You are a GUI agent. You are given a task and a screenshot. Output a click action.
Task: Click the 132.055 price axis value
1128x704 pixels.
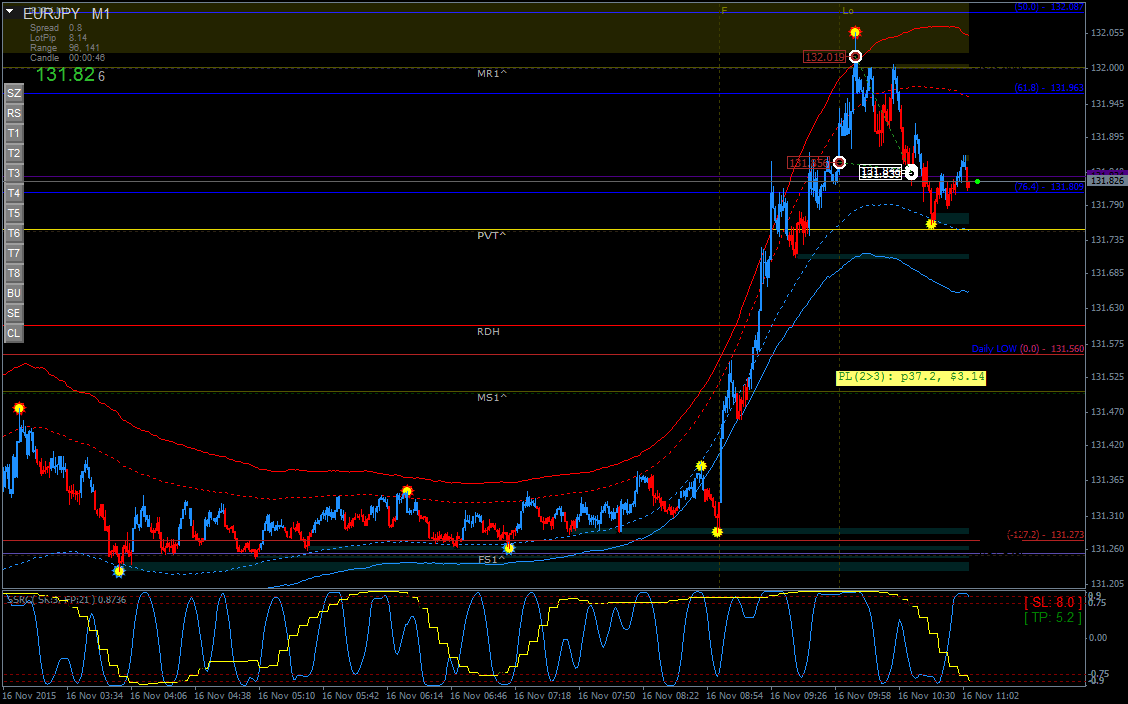coord(1107,33)
